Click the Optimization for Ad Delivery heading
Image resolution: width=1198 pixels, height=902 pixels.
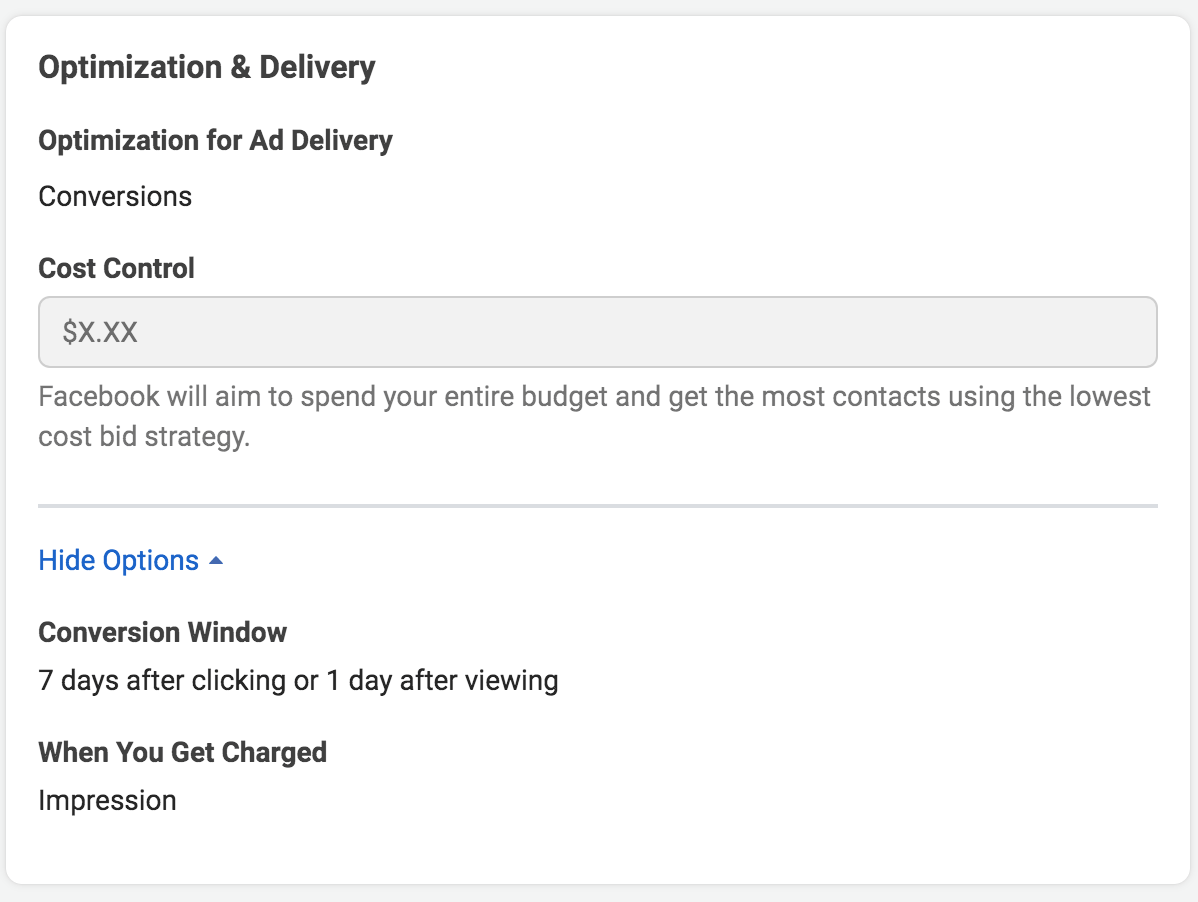pyautogui.click(x=214, y=140)
